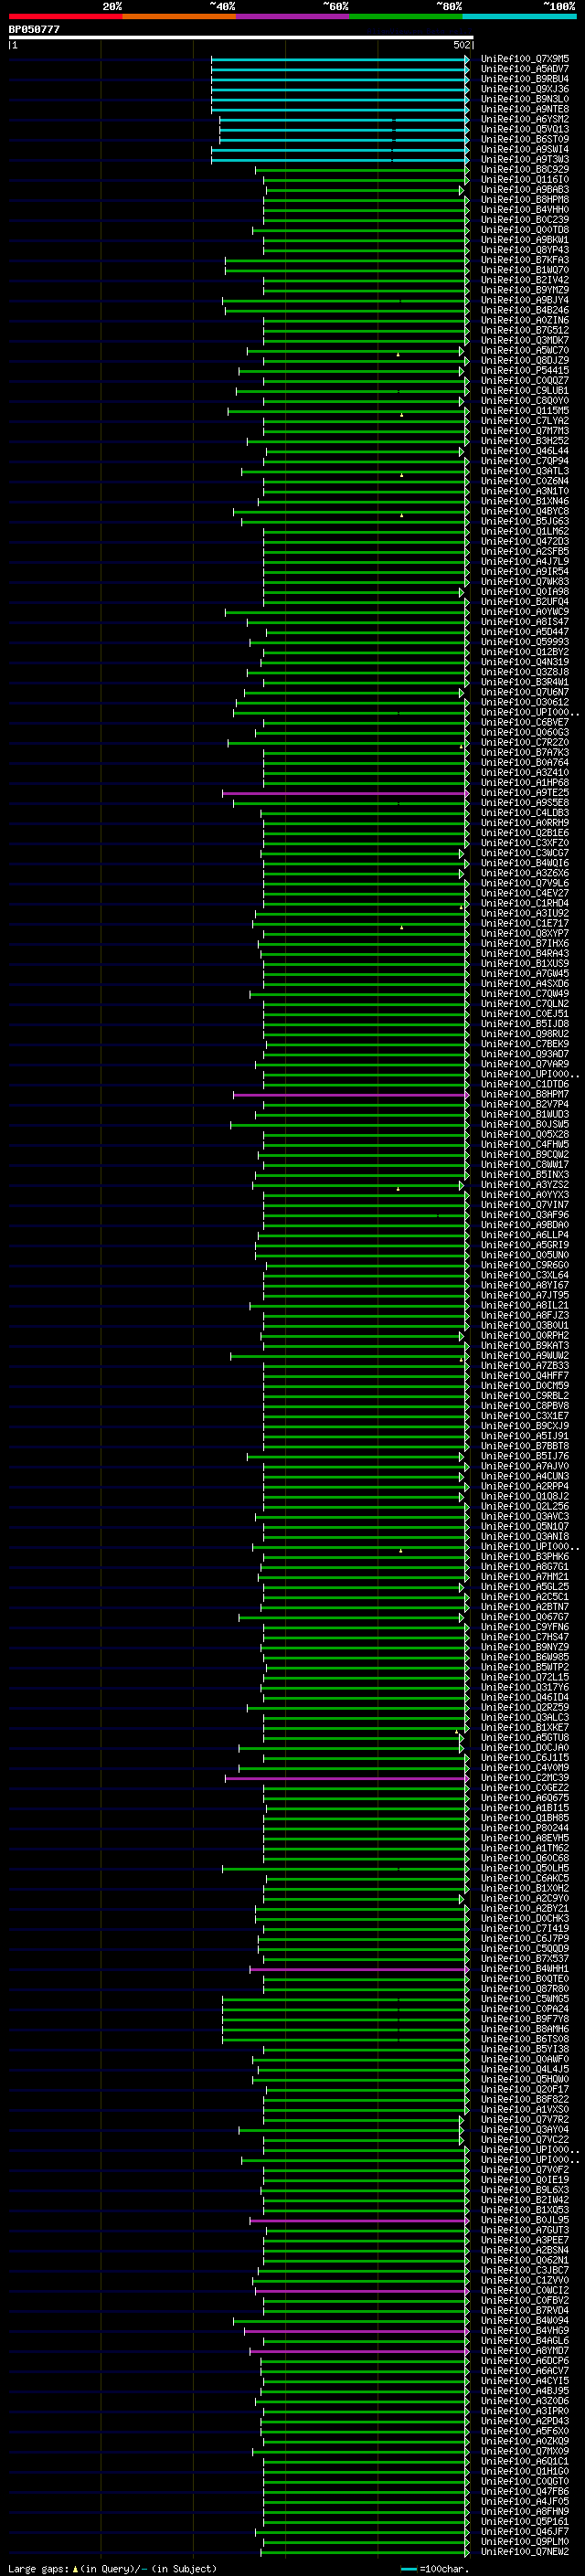Open hit UniRef100_A5ADV7

click(525, 69)
